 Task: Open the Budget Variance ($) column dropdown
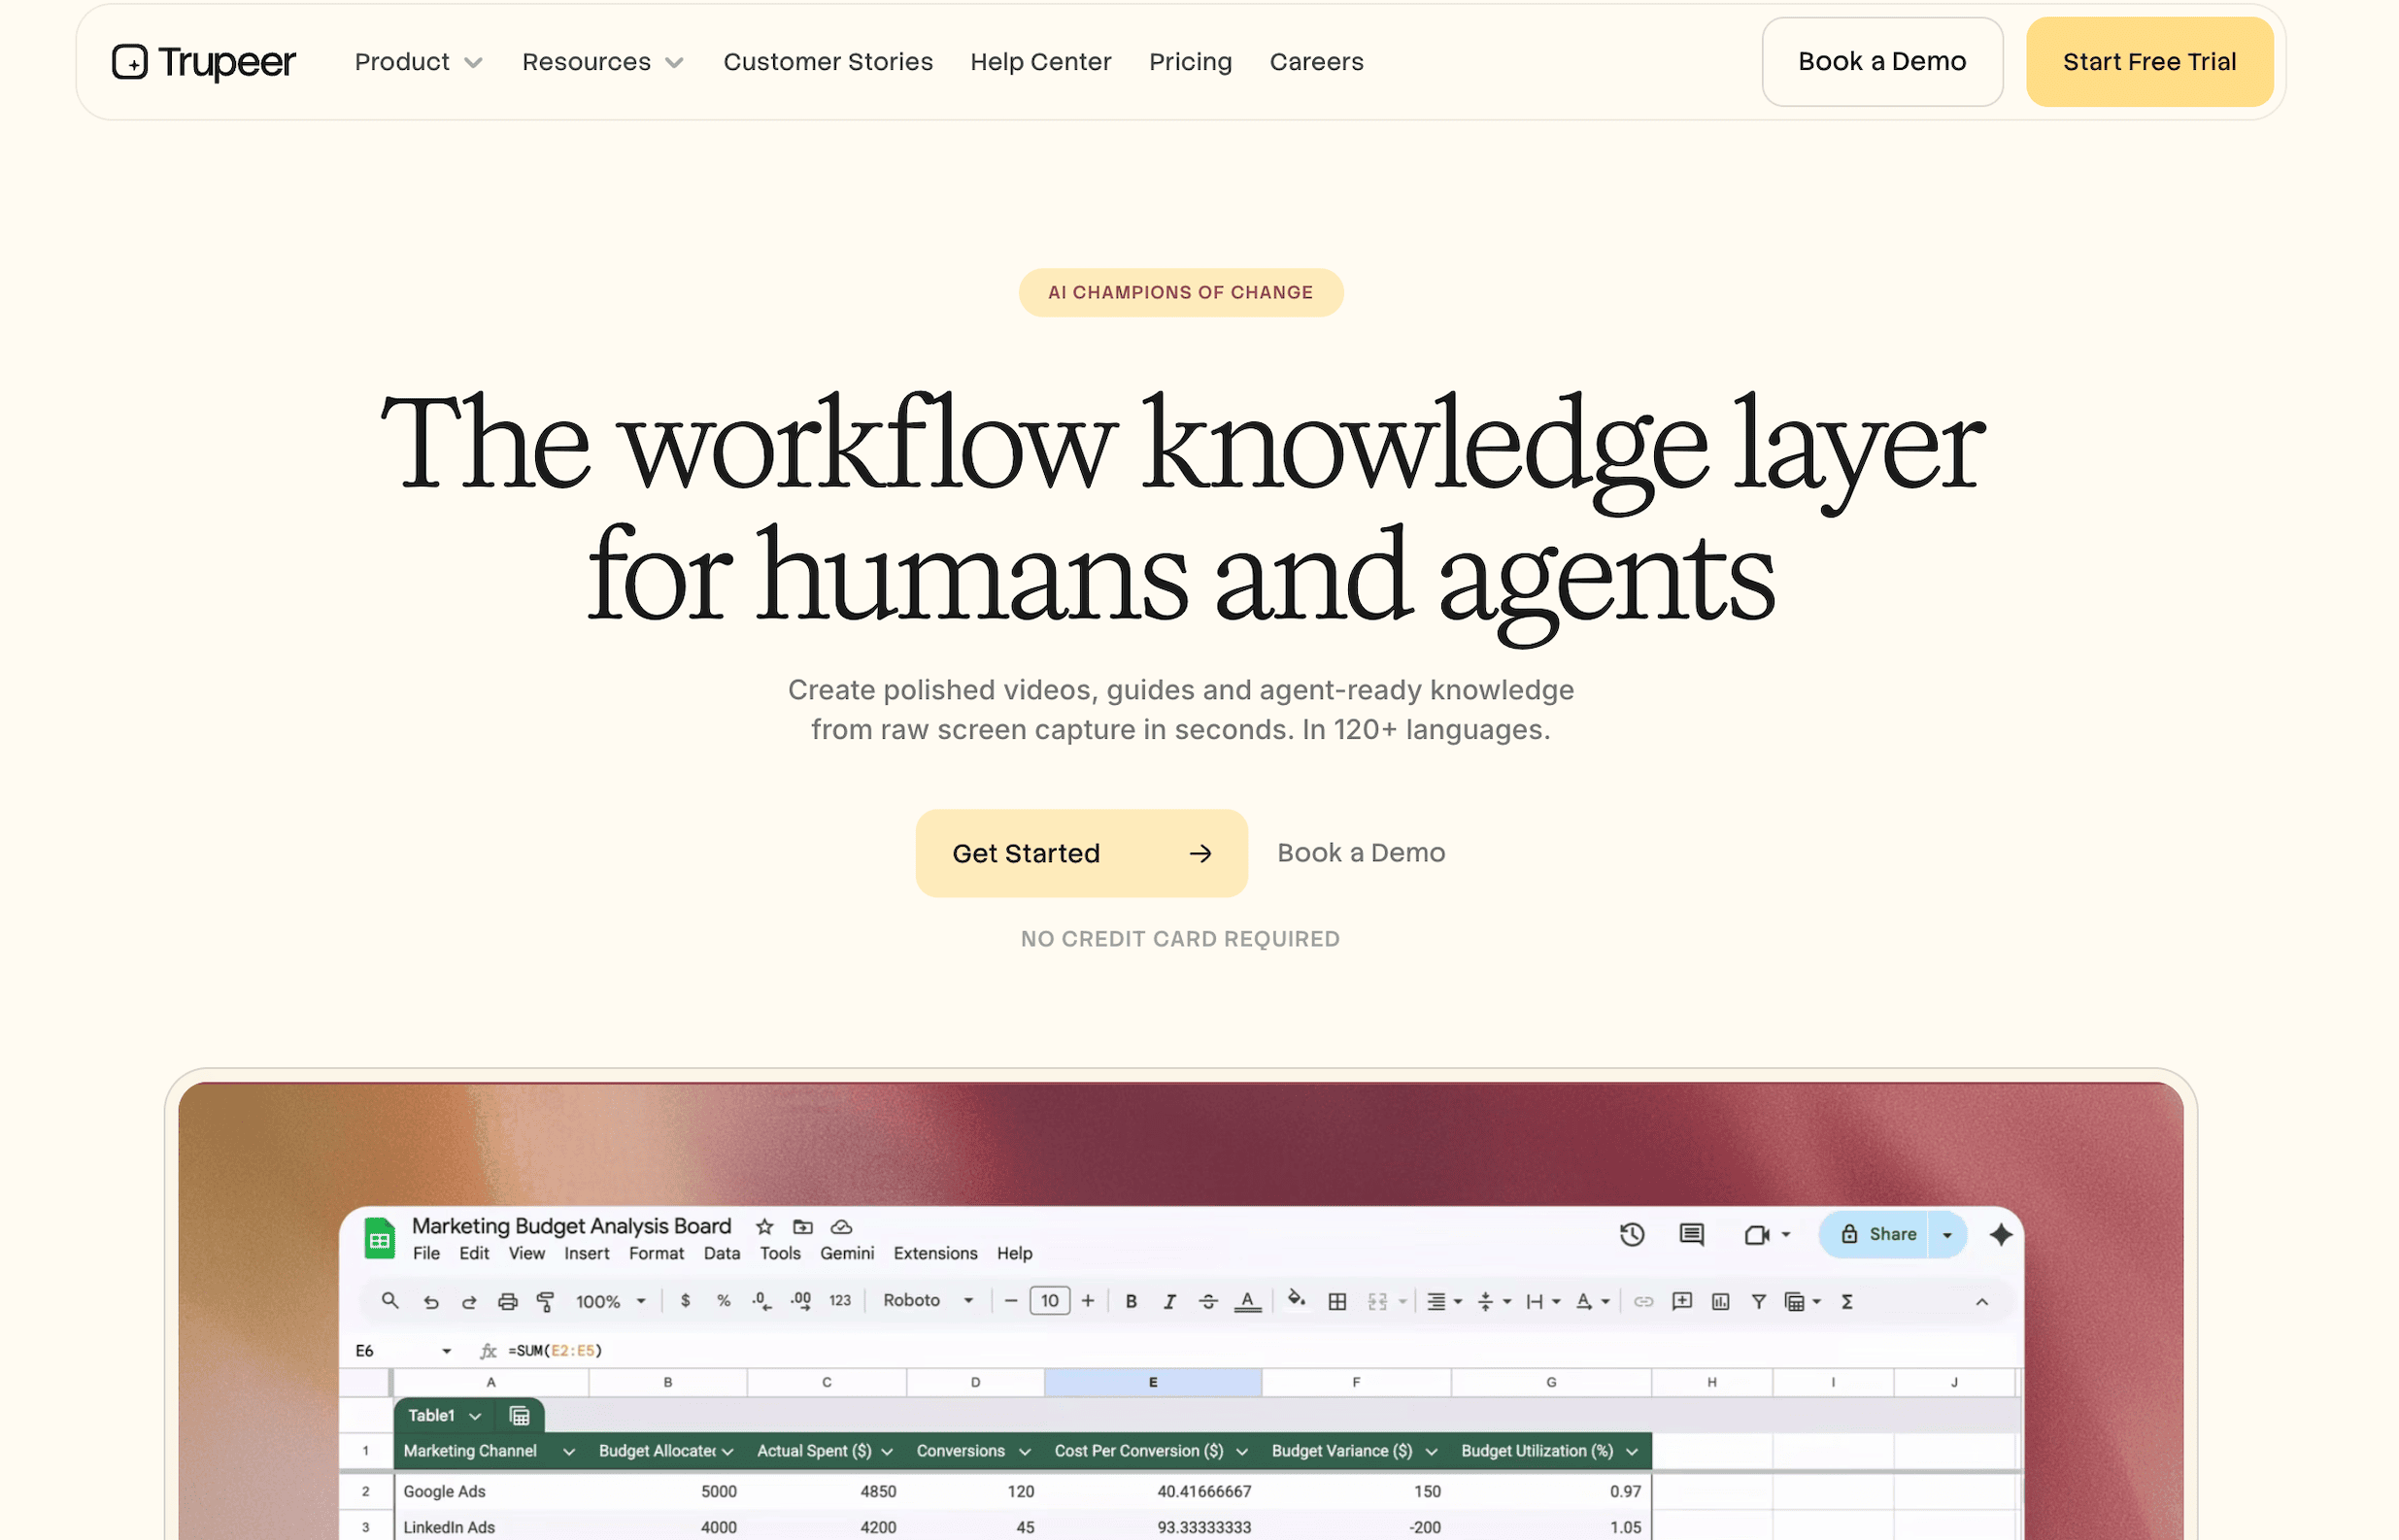coord(1431,1452)
